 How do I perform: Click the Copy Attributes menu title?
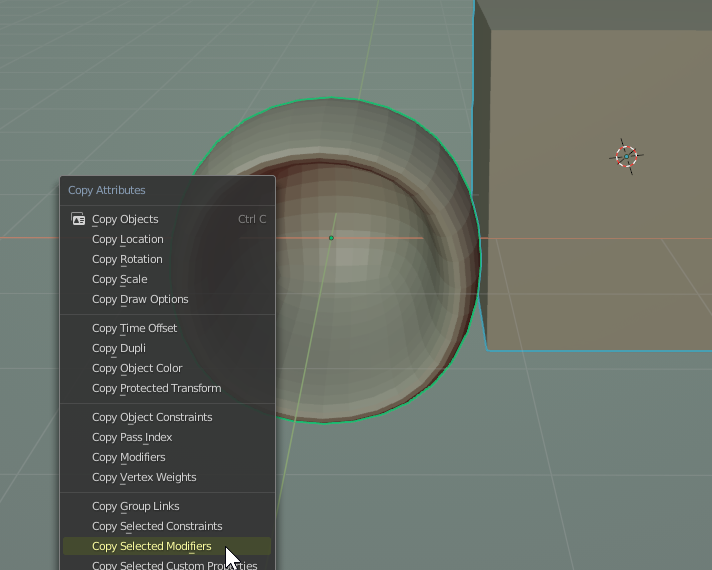(x=107, y=190)
